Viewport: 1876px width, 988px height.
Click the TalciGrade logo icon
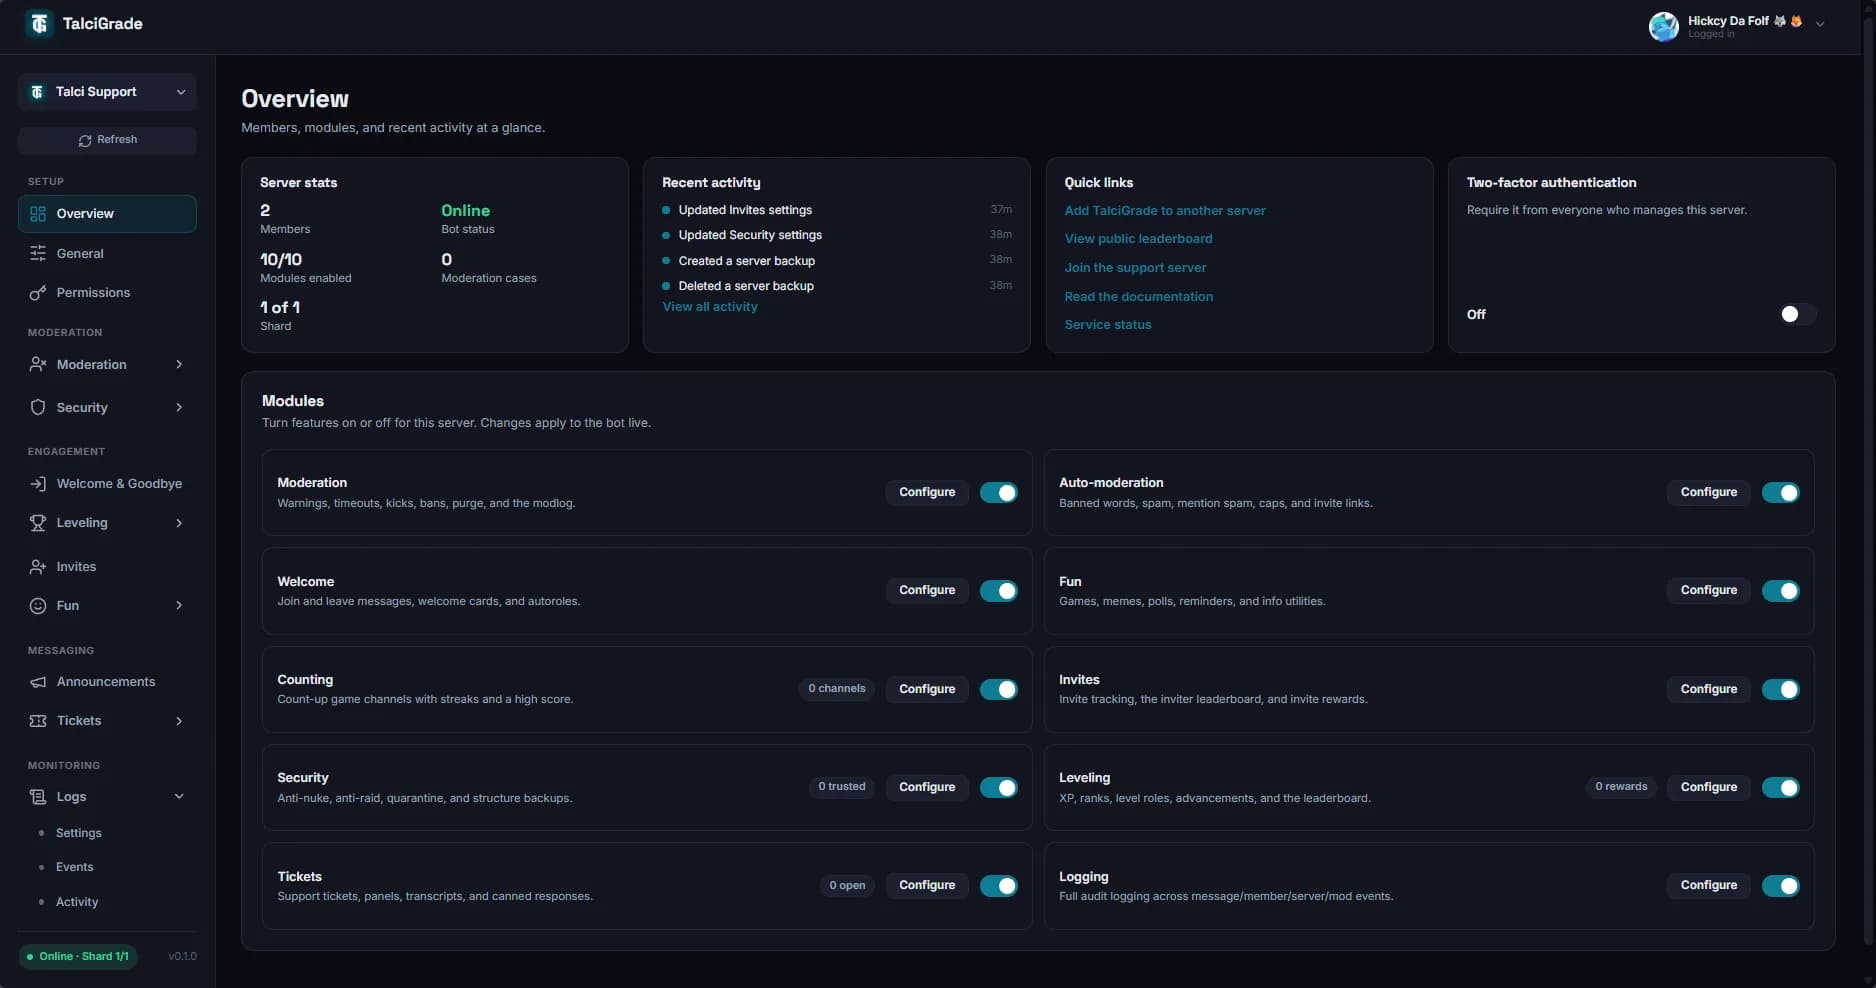[39, 23]
